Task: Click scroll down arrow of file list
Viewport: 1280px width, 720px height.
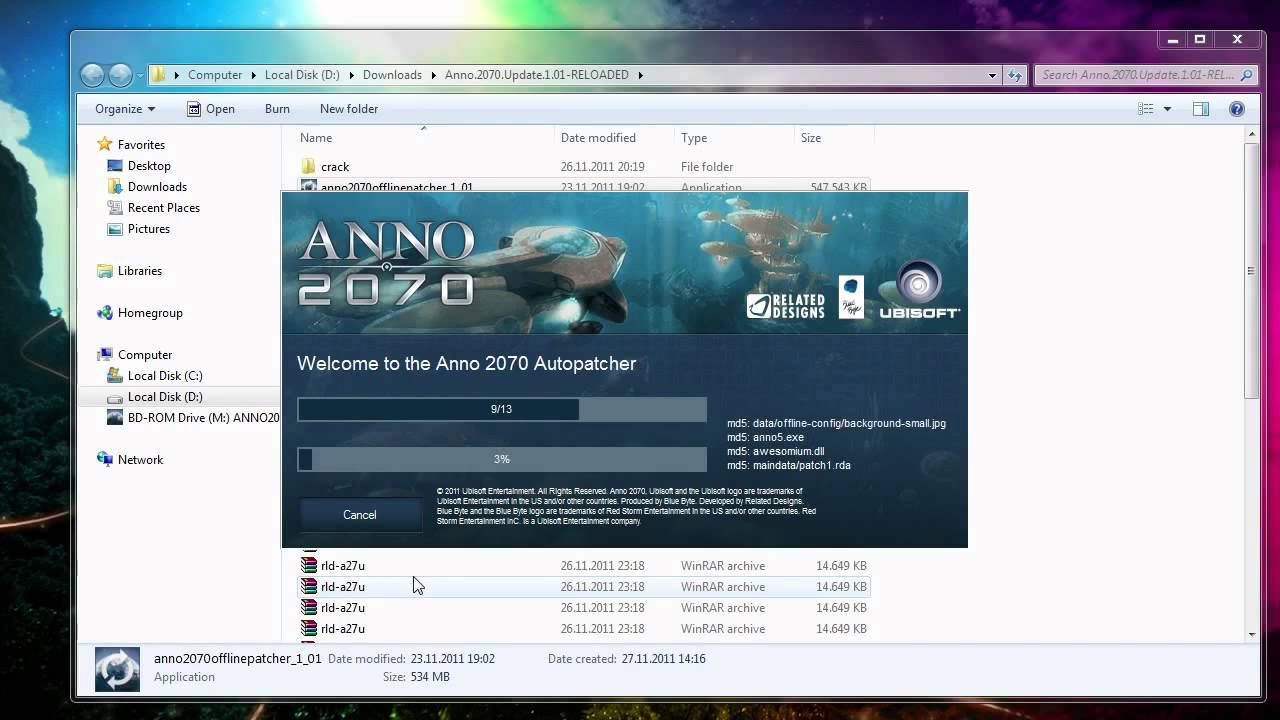Action: 1252,634
